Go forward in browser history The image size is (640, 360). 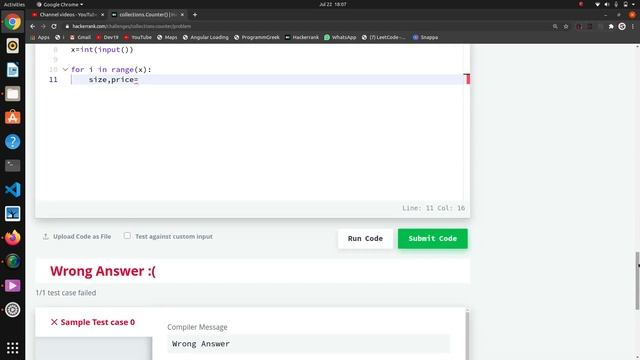[43, 26]
